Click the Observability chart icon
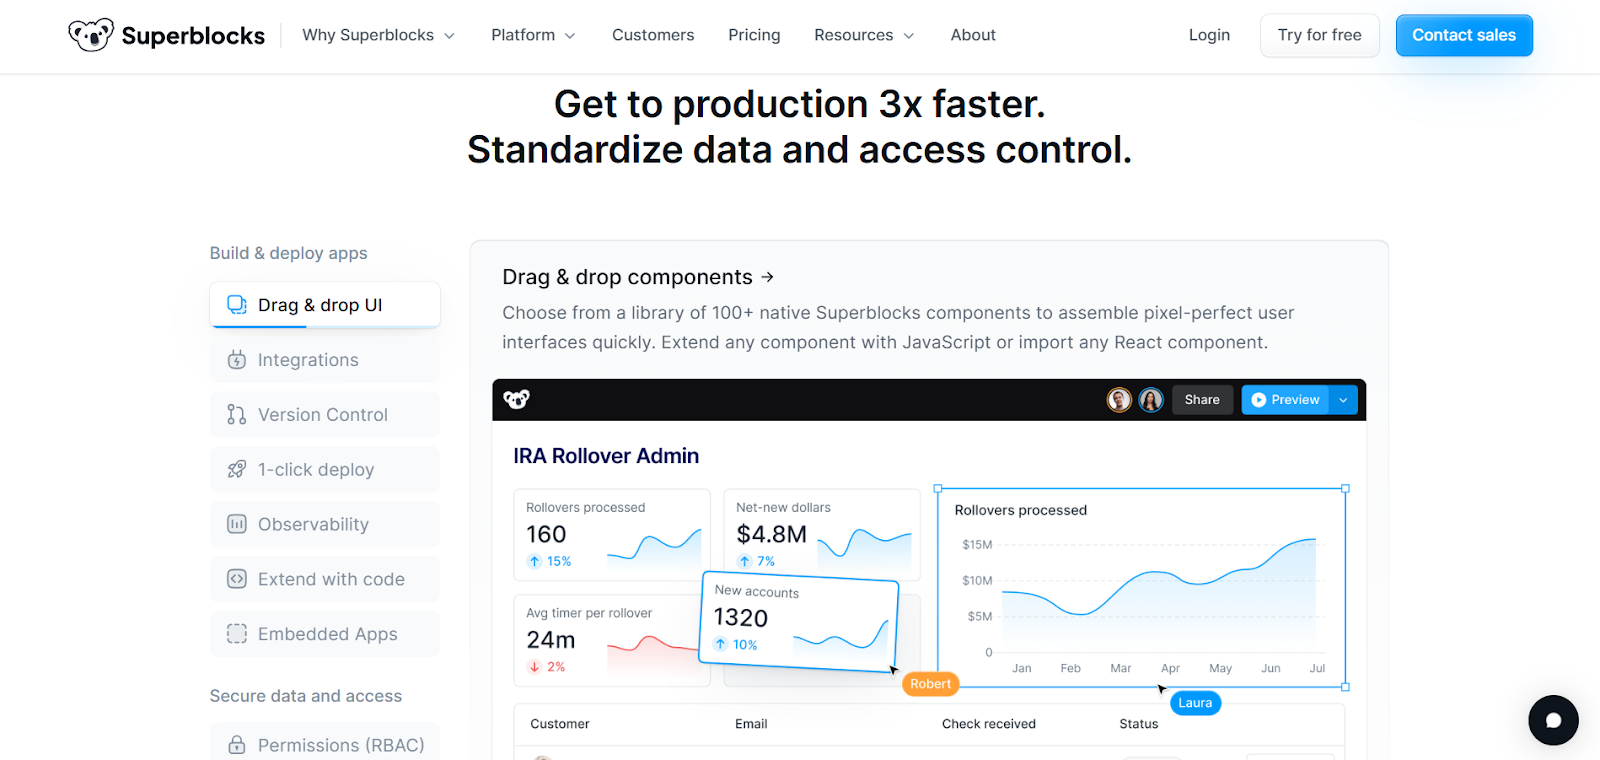This screenshot has width=1600, height=760. [x=237, y=524]
